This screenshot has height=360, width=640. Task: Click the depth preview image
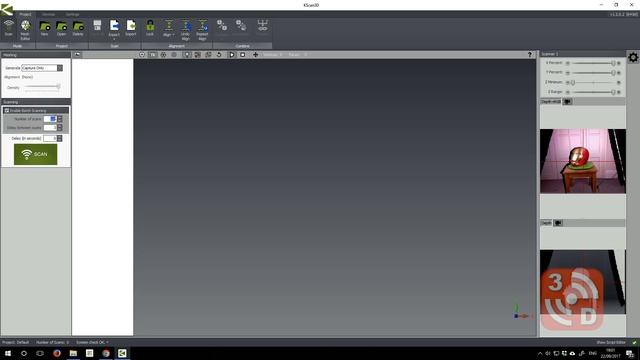click(583, 282)
